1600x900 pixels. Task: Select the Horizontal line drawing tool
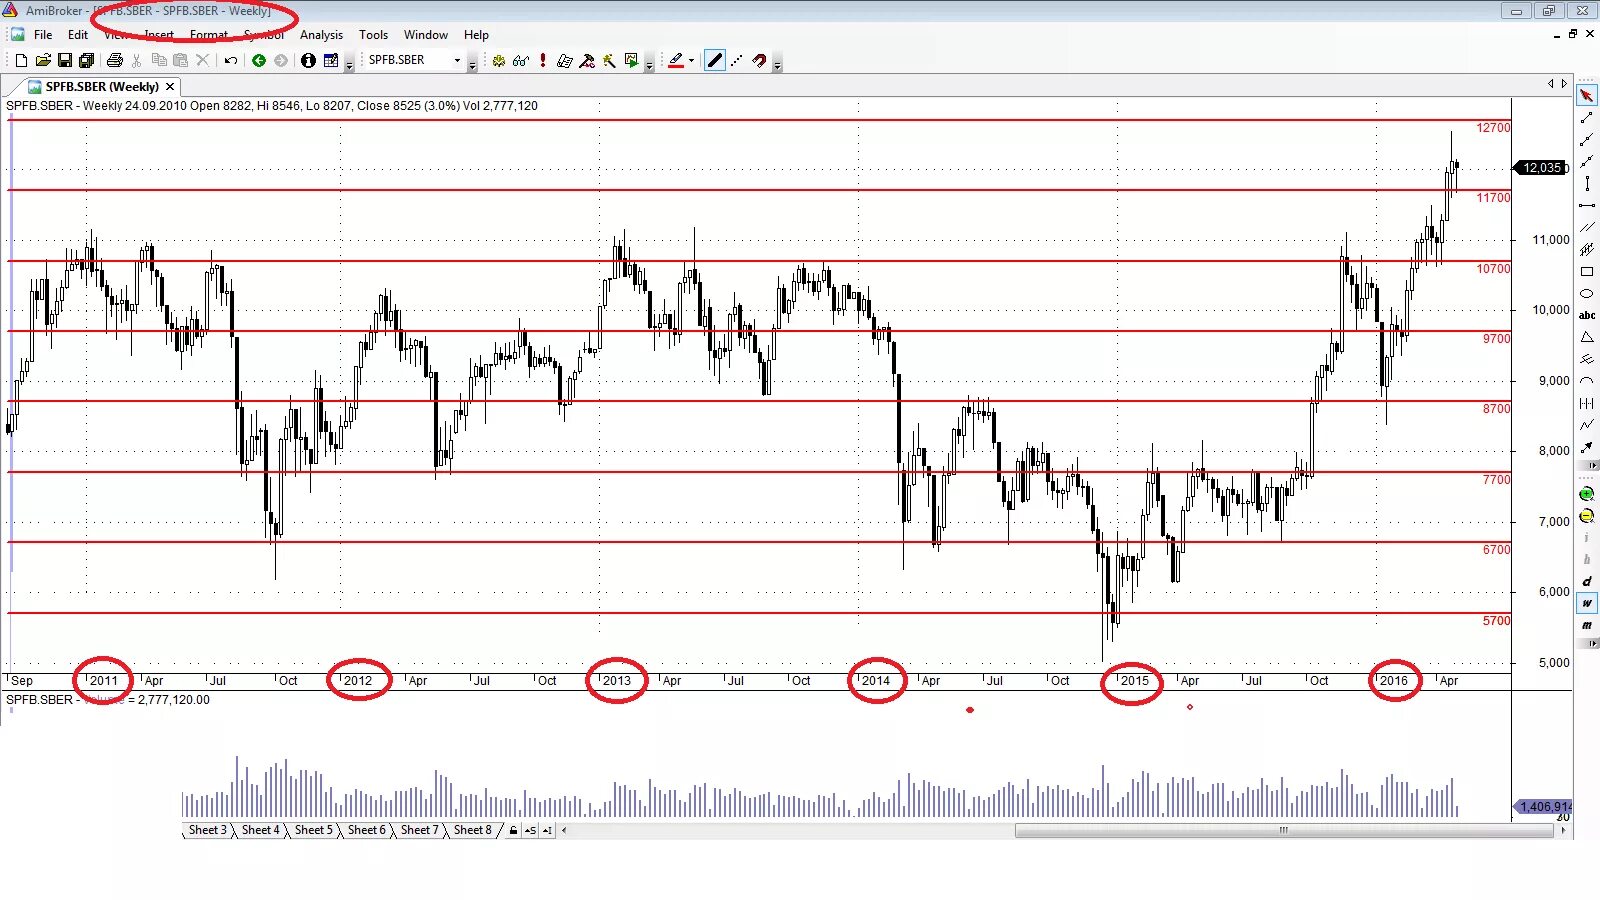tap(1587, 206)
